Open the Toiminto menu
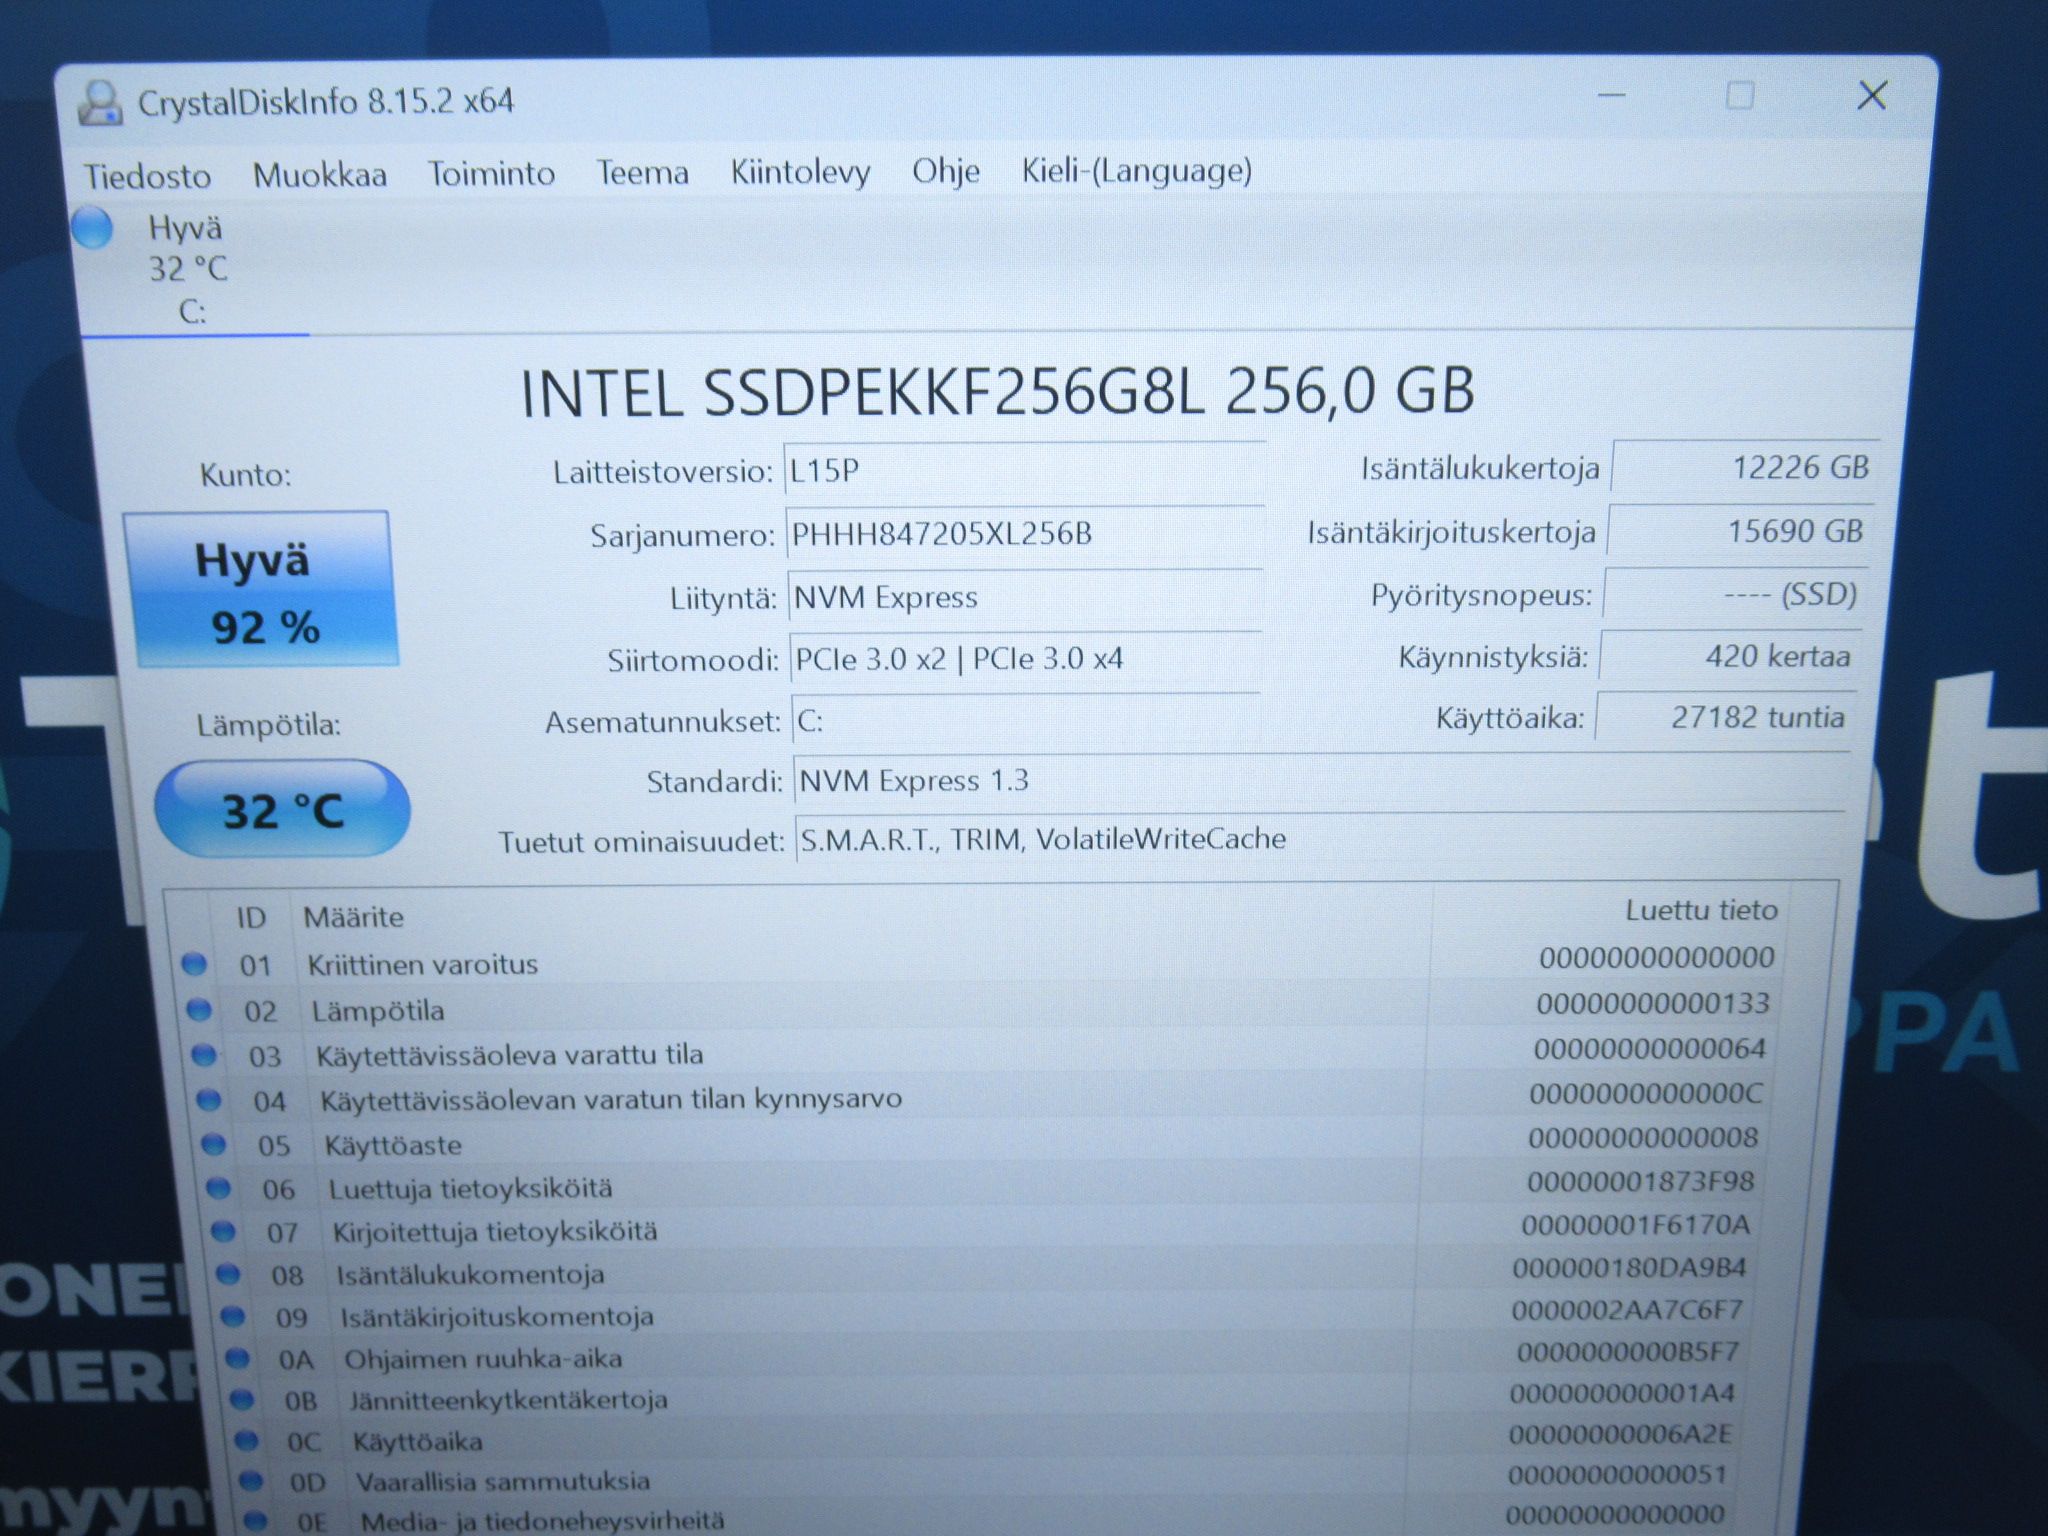The width and height of the screenshot is (2048, 1536). pos(491,174)
